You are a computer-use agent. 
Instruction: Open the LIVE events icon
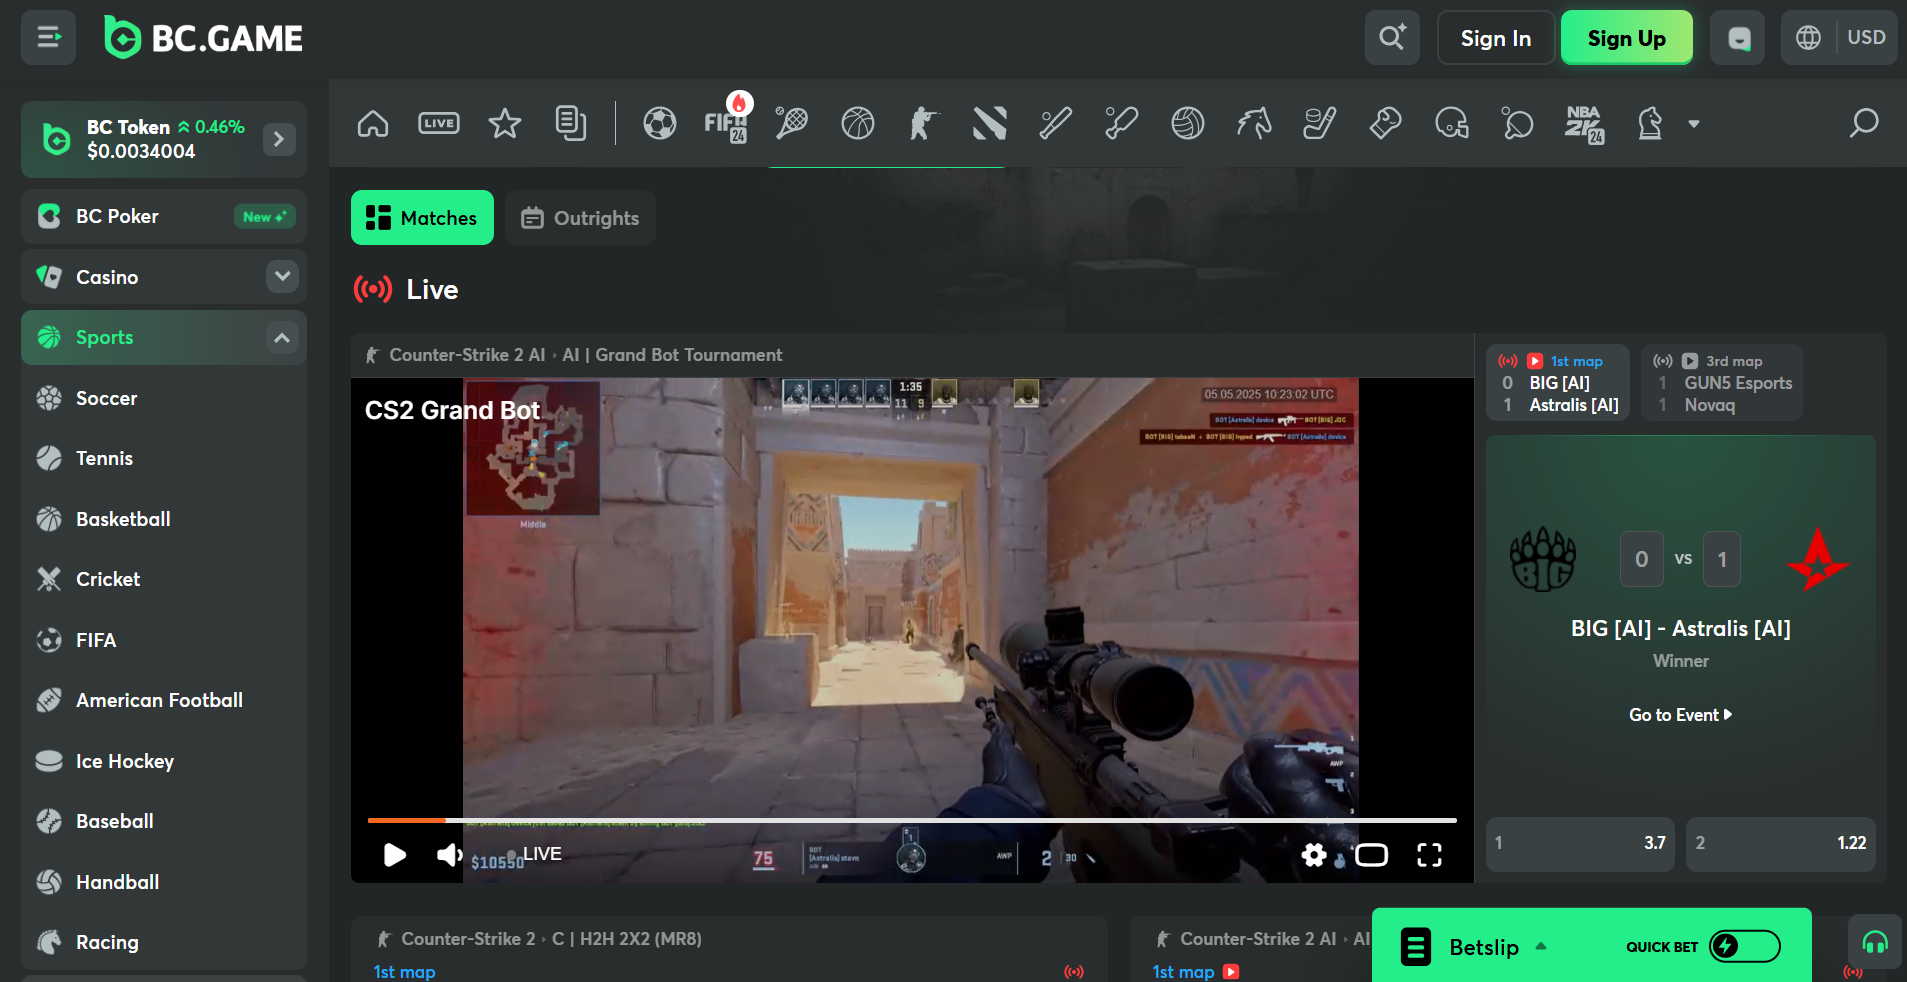click(439, 124)
